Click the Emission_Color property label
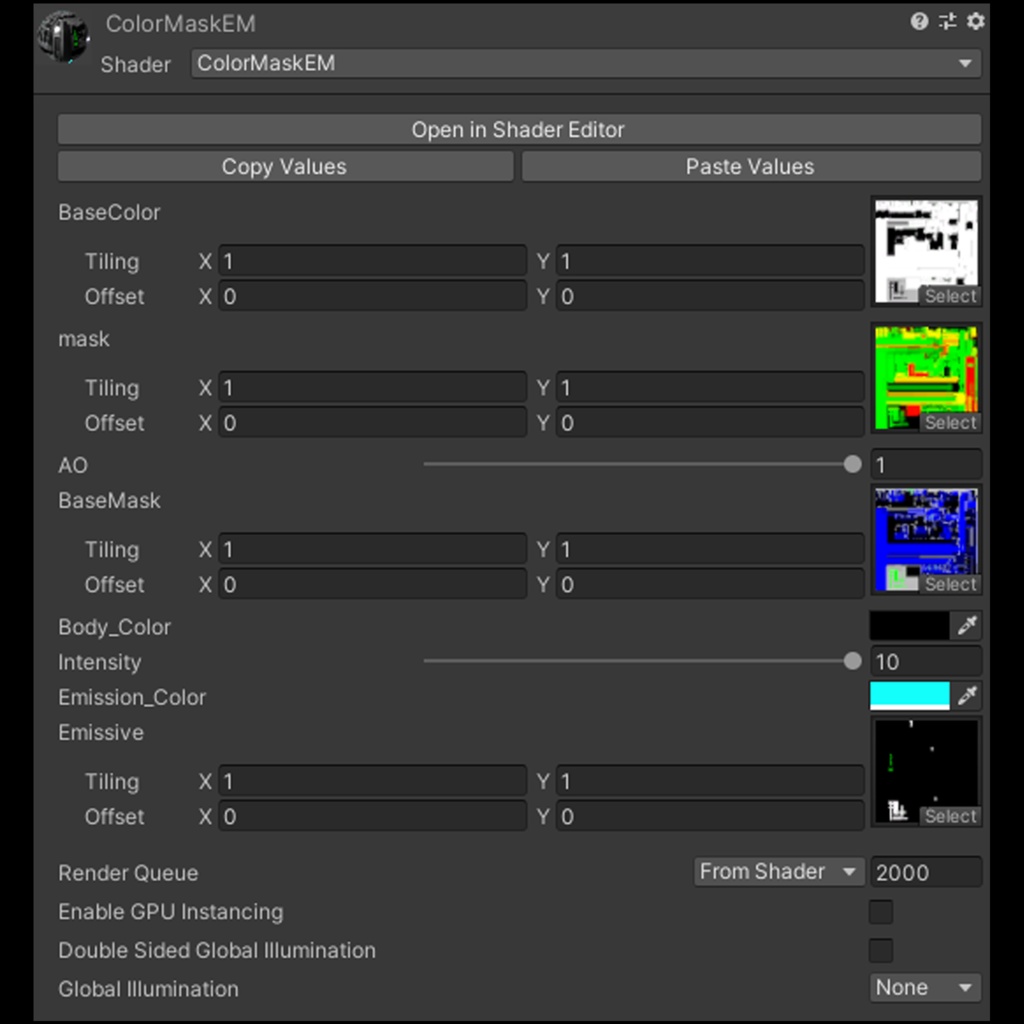The width and height of the screenshot is (1024, 1024). tap(132, 697)
